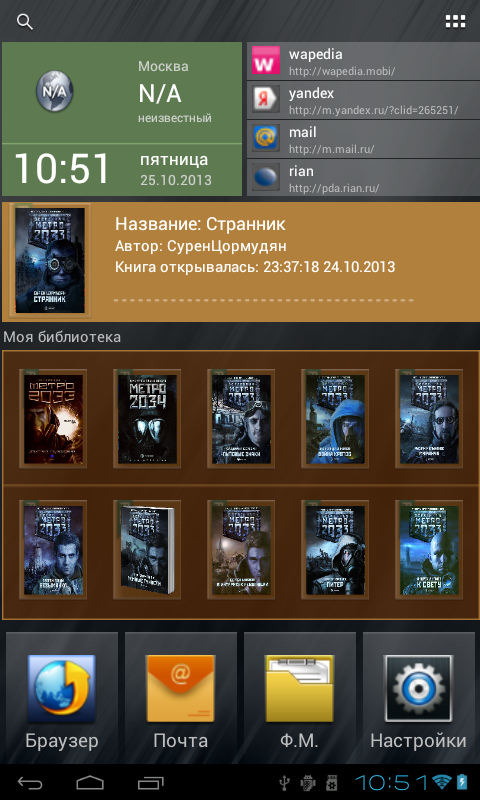Screen dimensions: 480x800
Task: Open the Моя библиотека library heading
Action: click(x=62, y=337)
